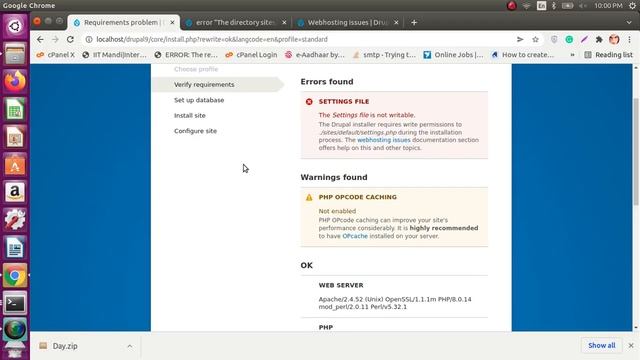View site information icon in address bar
640x360 pixels.
tap(89, 39)
